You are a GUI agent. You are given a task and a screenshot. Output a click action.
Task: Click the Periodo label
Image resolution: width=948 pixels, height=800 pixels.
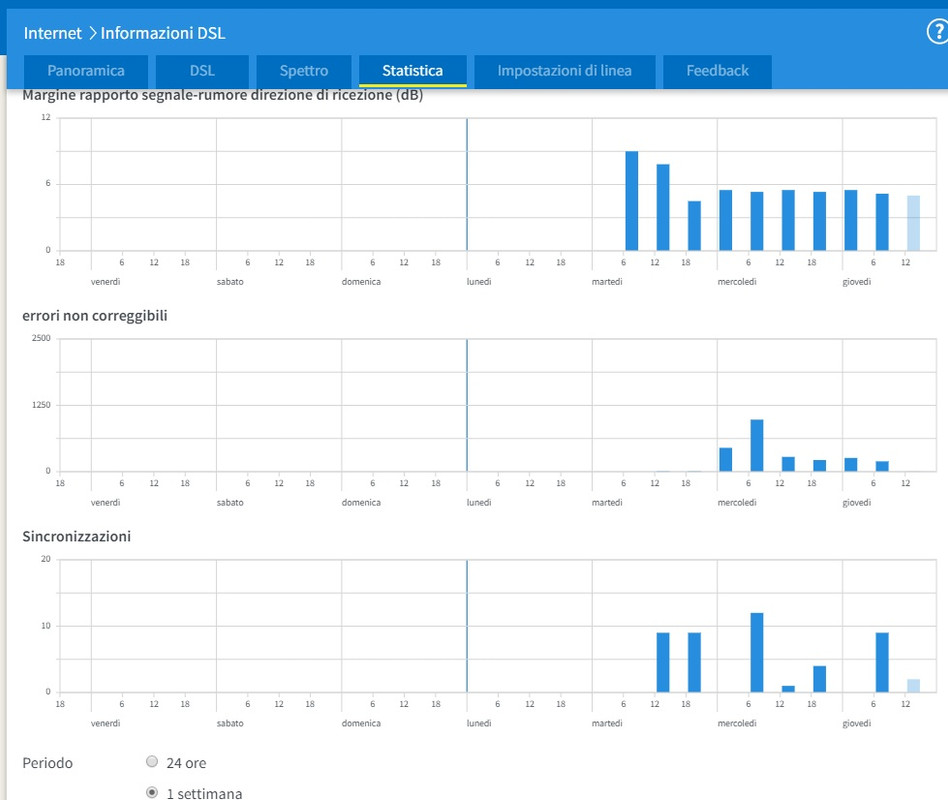point(47,763)
